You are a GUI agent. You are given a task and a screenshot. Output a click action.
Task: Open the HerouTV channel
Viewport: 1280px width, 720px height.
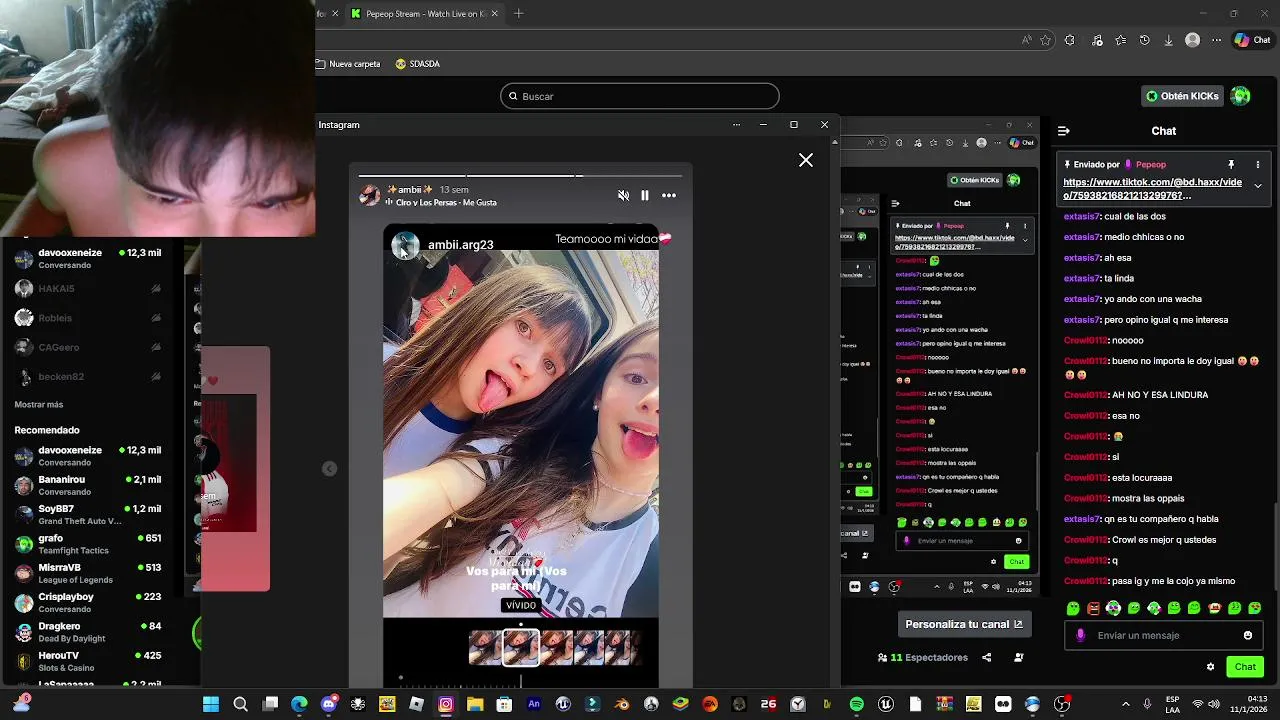coord(88,661)
